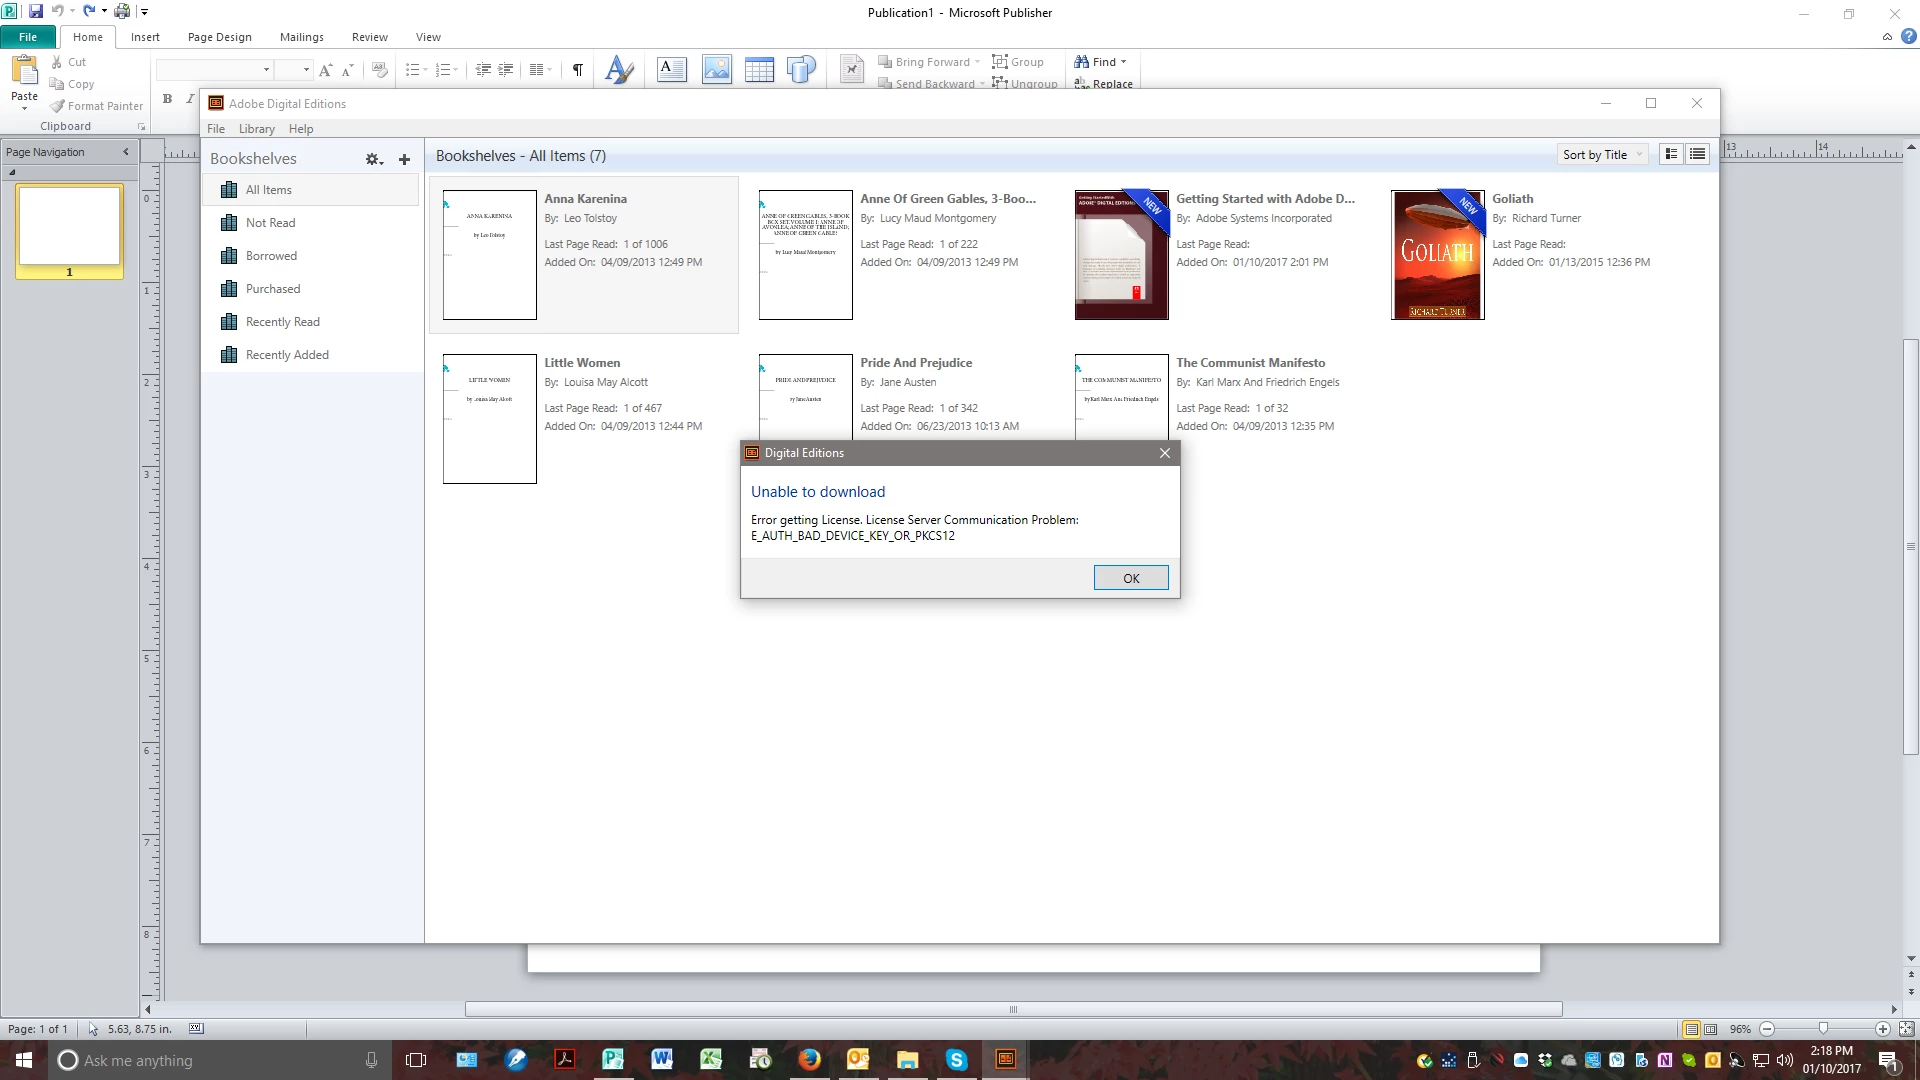This screenshot has width=1920, height=1080.
Task: Click the Draw Text Box icon
Action: pos(671,69)
